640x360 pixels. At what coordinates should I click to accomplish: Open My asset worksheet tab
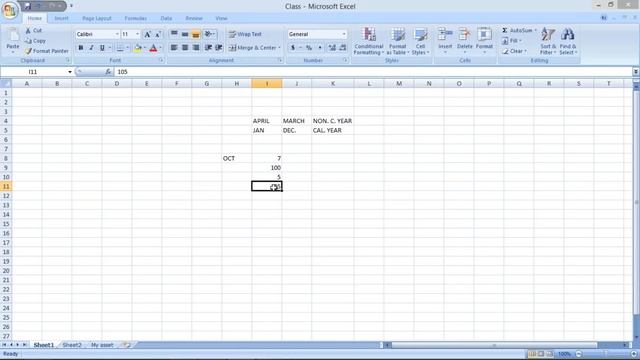point(102,345)
